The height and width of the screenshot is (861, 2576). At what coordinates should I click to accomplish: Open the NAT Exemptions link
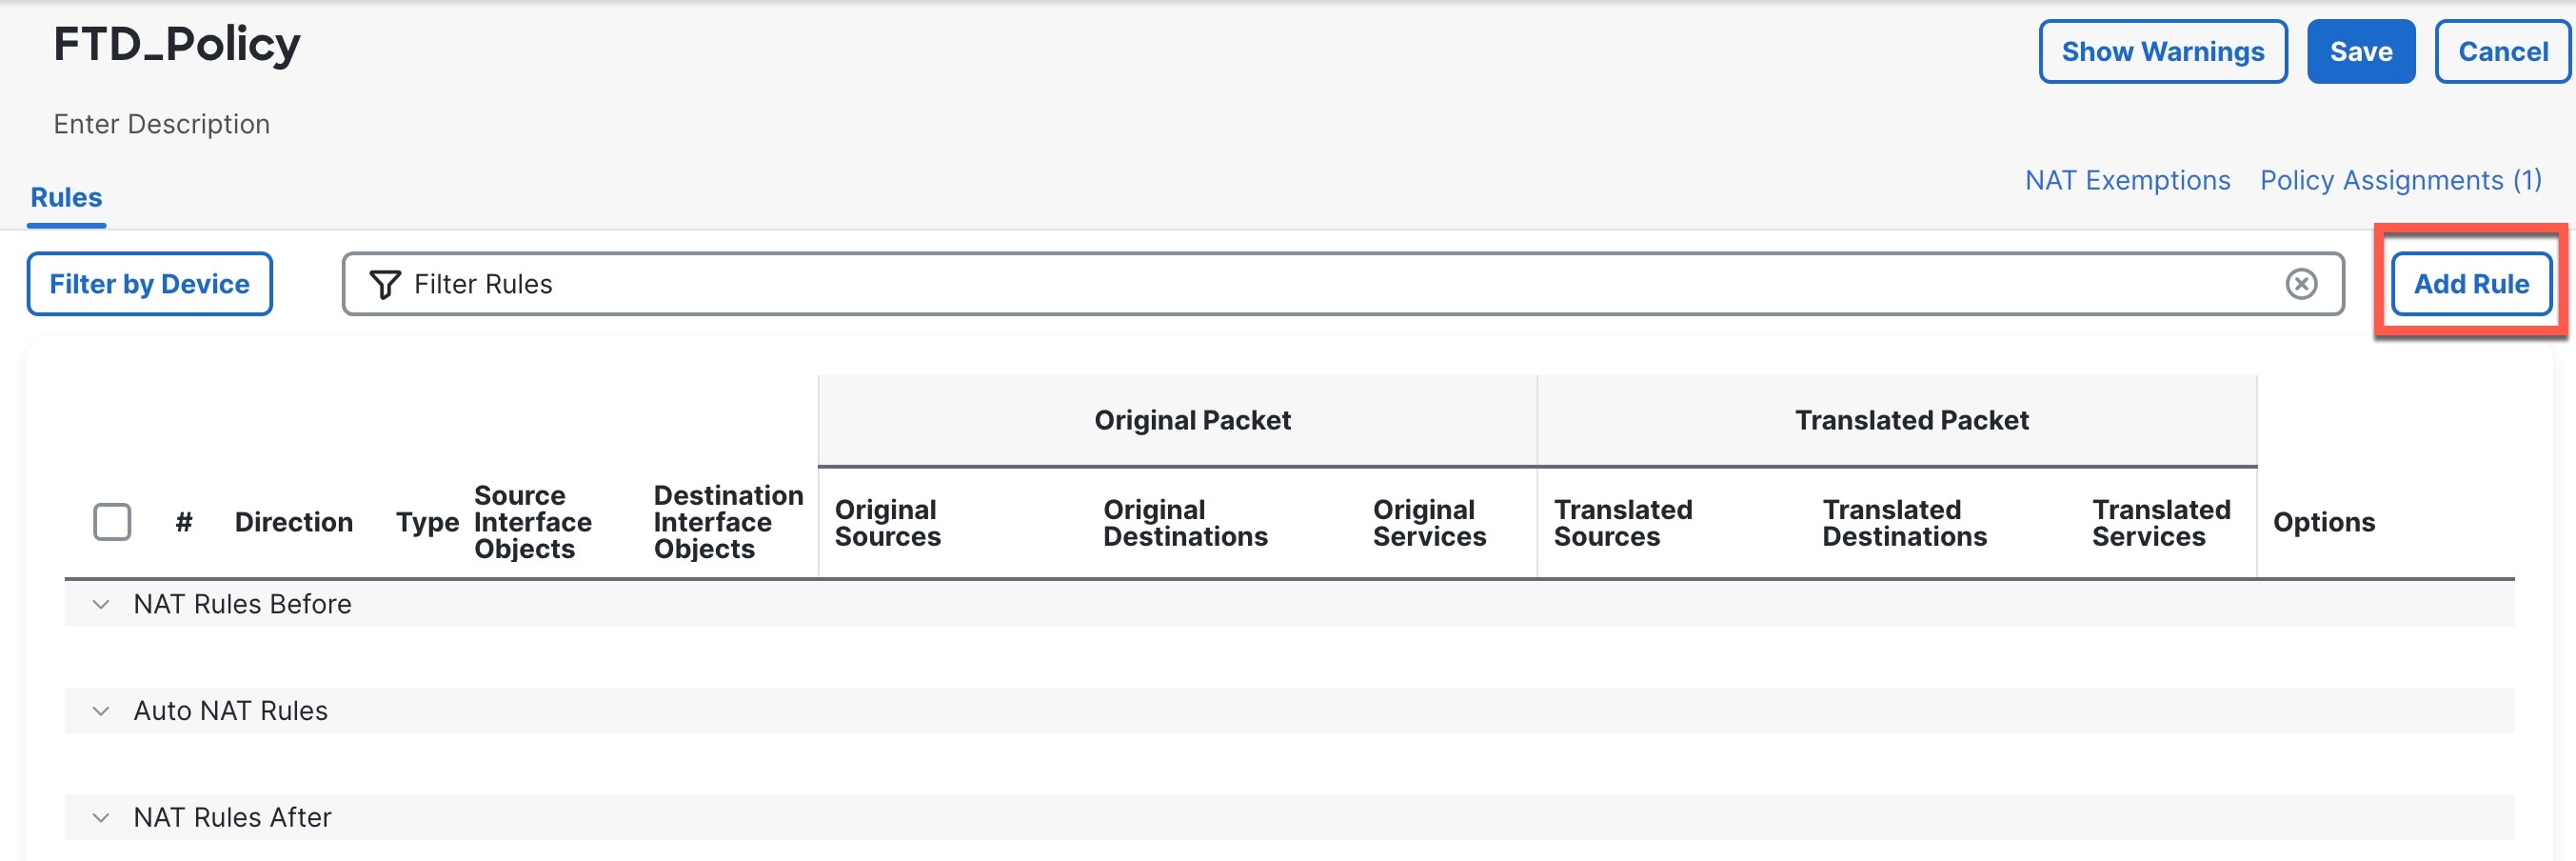pos(2127,180)
